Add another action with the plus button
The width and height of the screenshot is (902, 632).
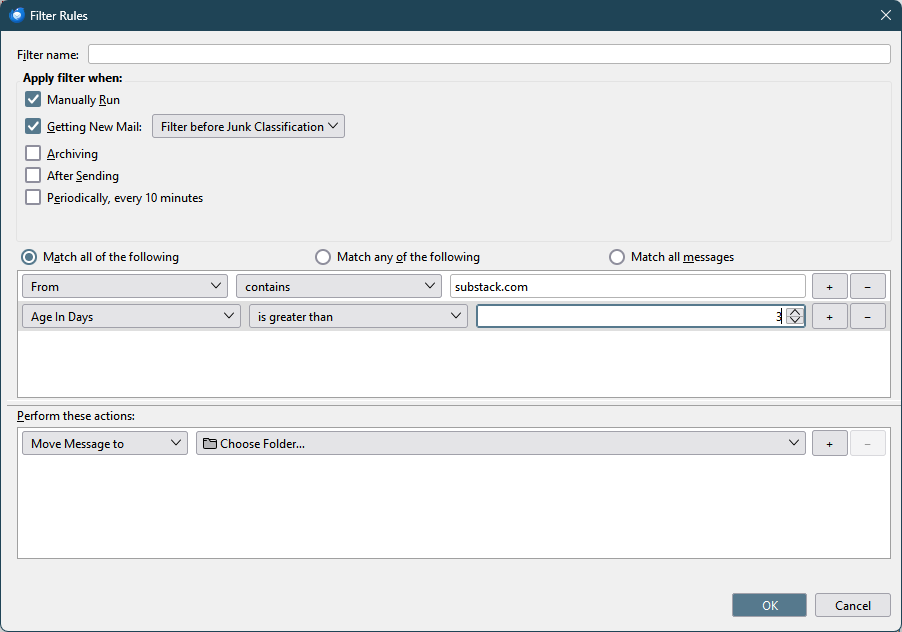coord(829,443)
